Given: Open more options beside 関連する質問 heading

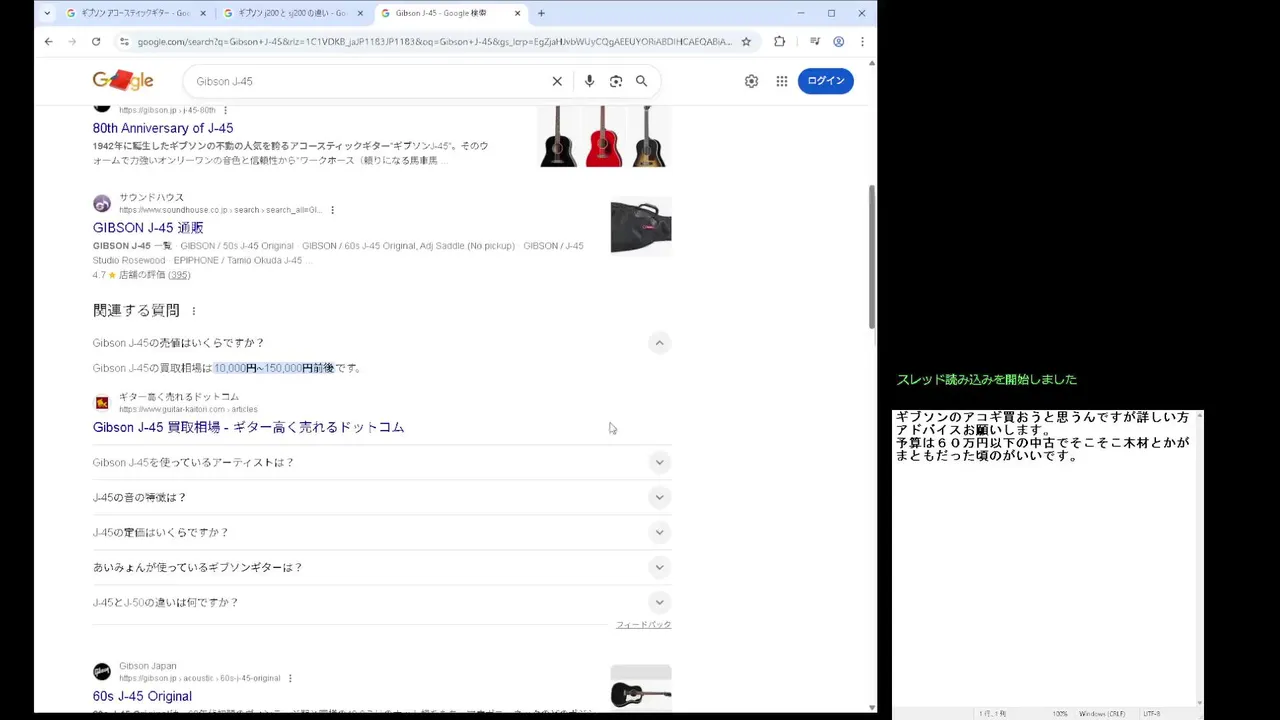Looking at the screenshot, I should click(194, 311).
